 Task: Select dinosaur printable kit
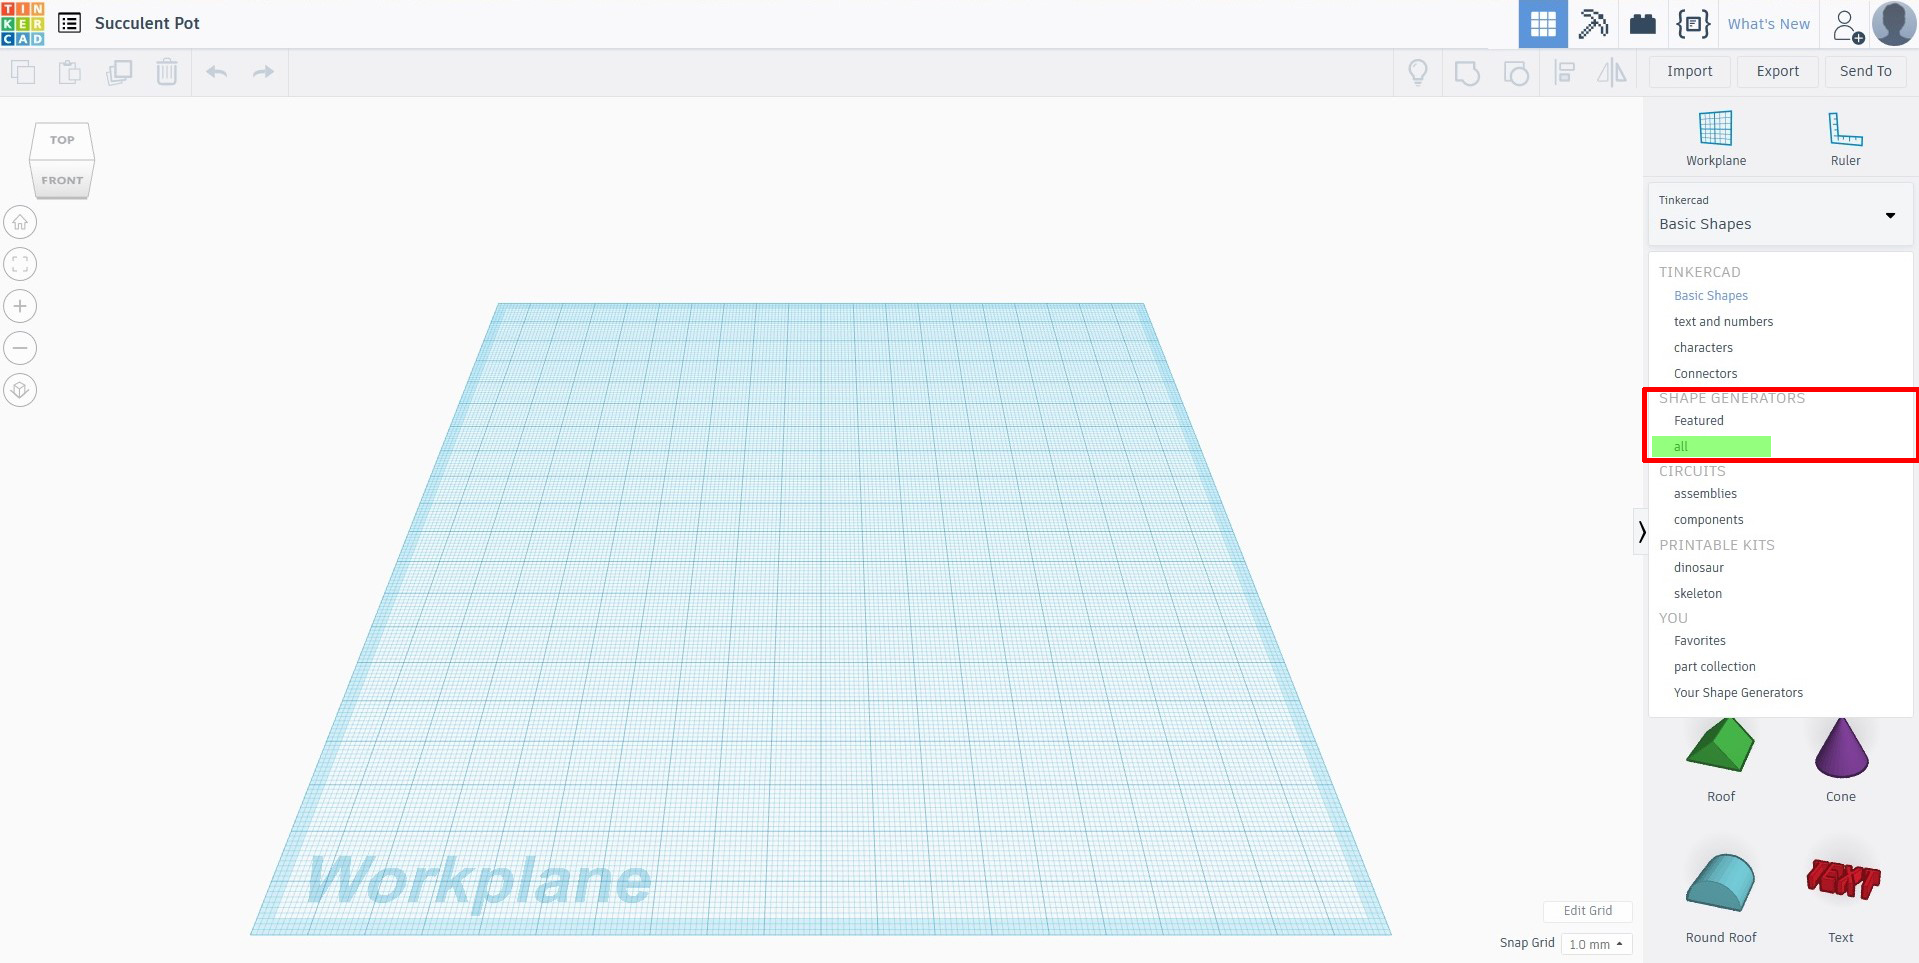[1699, 568]
